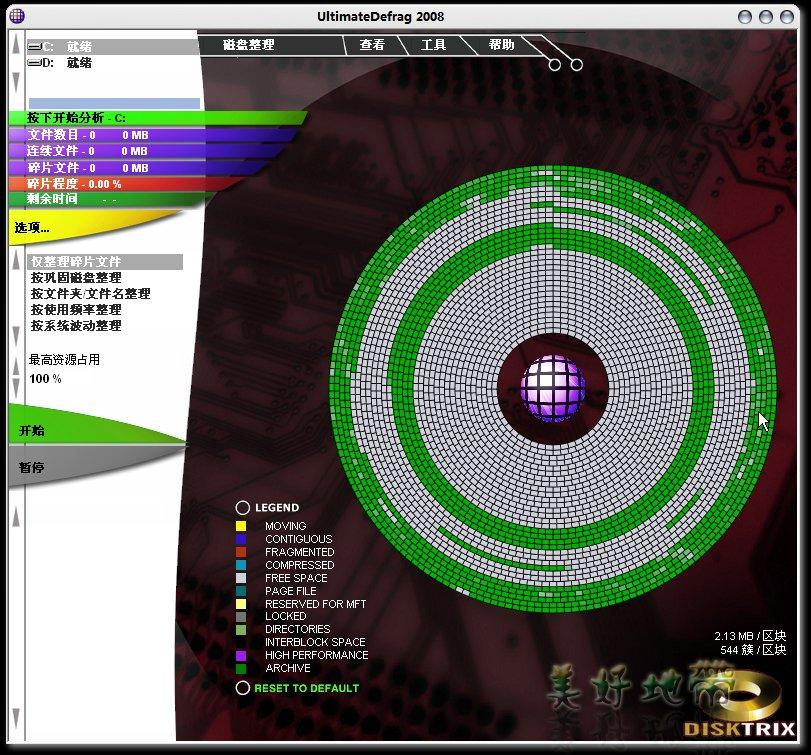Screen dimensions: 811x755
Task: Click the drive icon next to D:
Action: point(34,63)
